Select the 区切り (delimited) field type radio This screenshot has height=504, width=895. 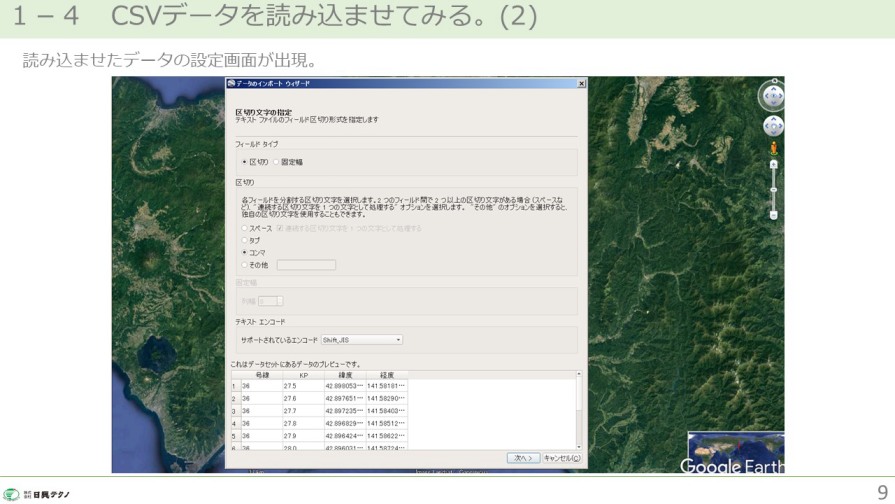244,162
